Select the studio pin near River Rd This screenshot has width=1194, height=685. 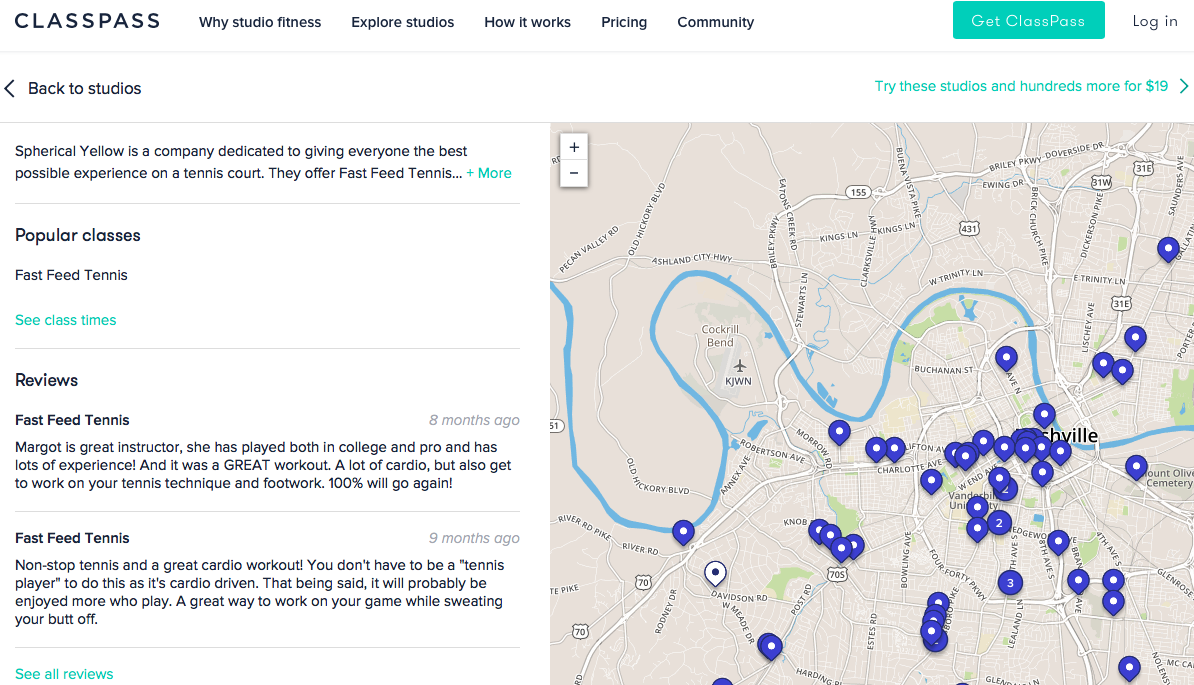tap(683, 531)
